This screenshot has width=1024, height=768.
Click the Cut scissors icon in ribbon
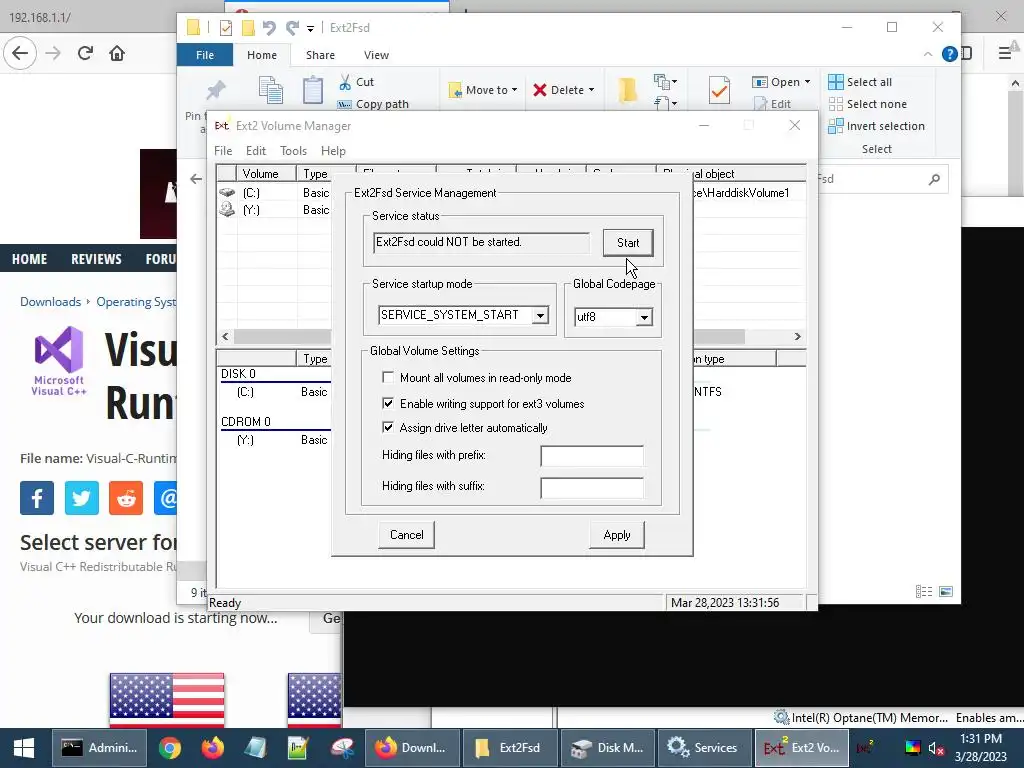pos(344,82)
